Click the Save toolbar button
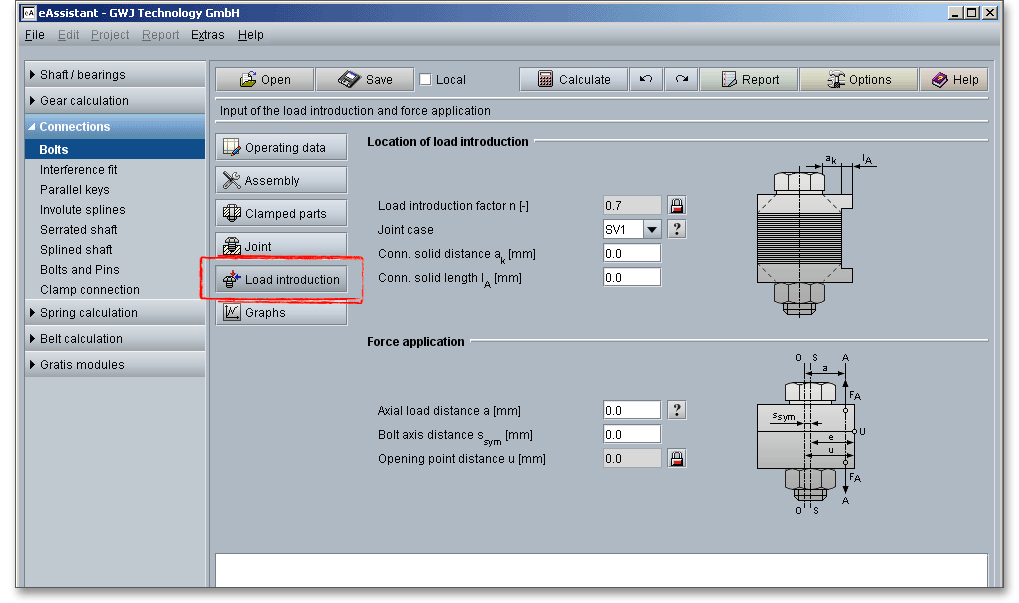This screenshot has width=1019, height=603. point(365,80)
